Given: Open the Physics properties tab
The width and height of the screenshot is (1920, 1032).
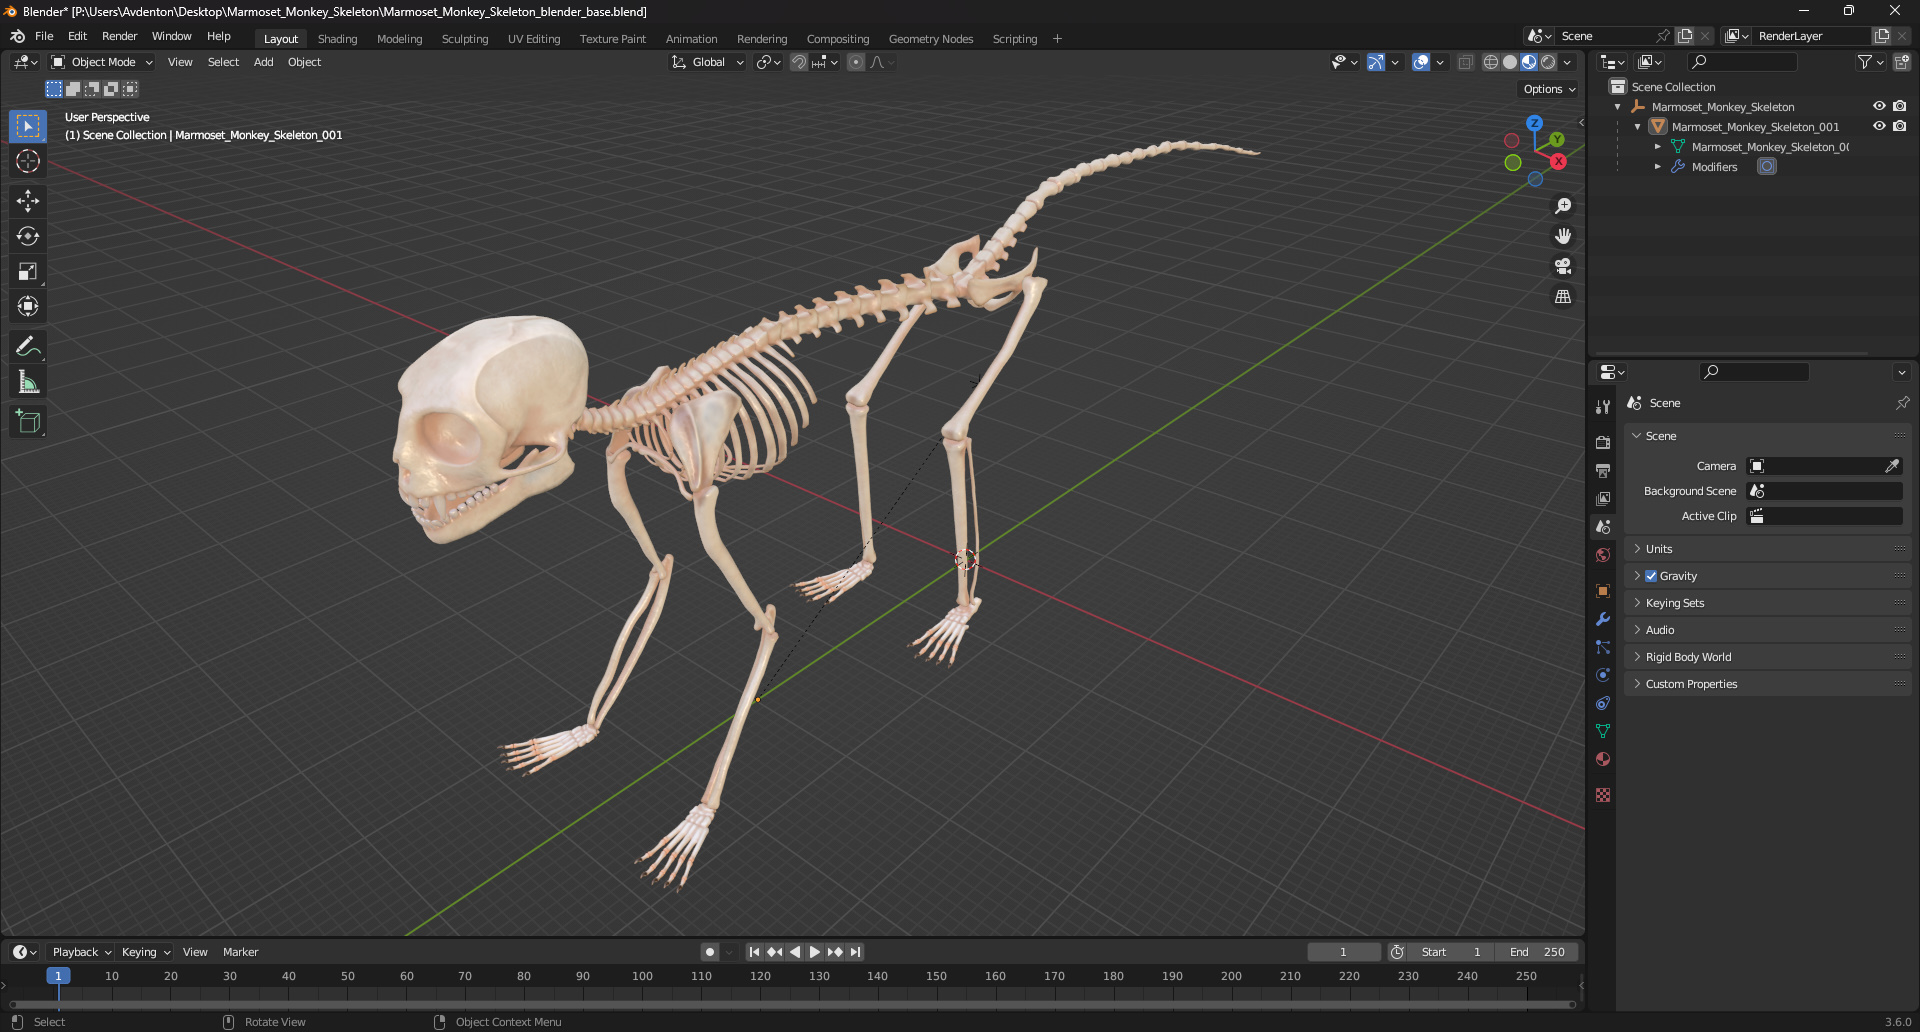Looking at the screenshot, I should (1603, 675).
